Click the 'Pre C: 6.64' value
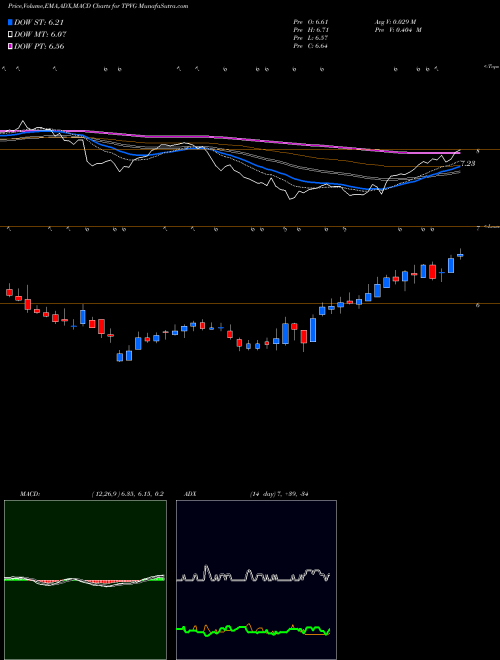Screen dimensions: 500x660 coord(311,46)
